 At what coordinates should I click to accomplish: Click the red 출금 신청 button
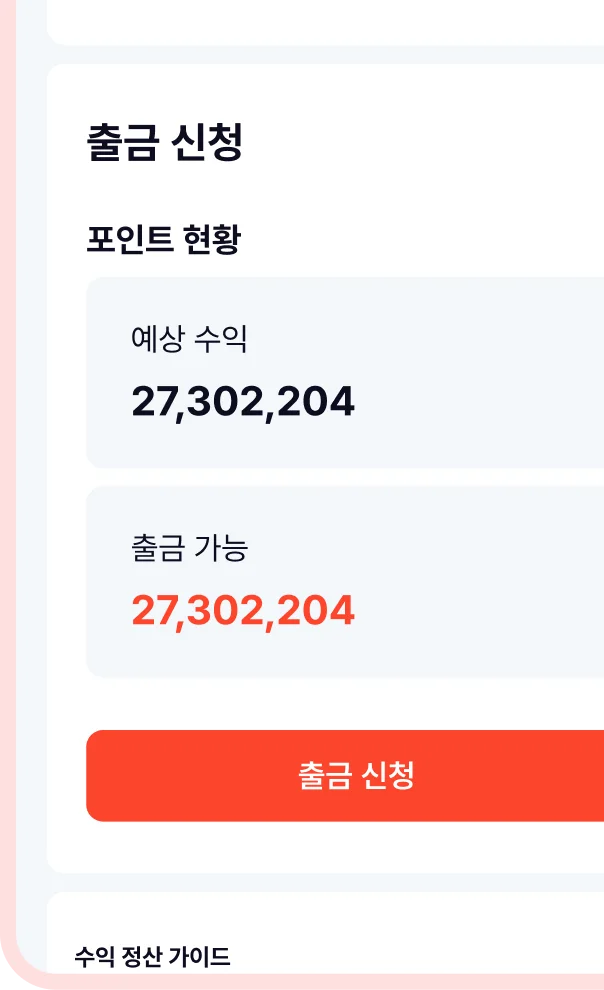click(x=345, y=775)
